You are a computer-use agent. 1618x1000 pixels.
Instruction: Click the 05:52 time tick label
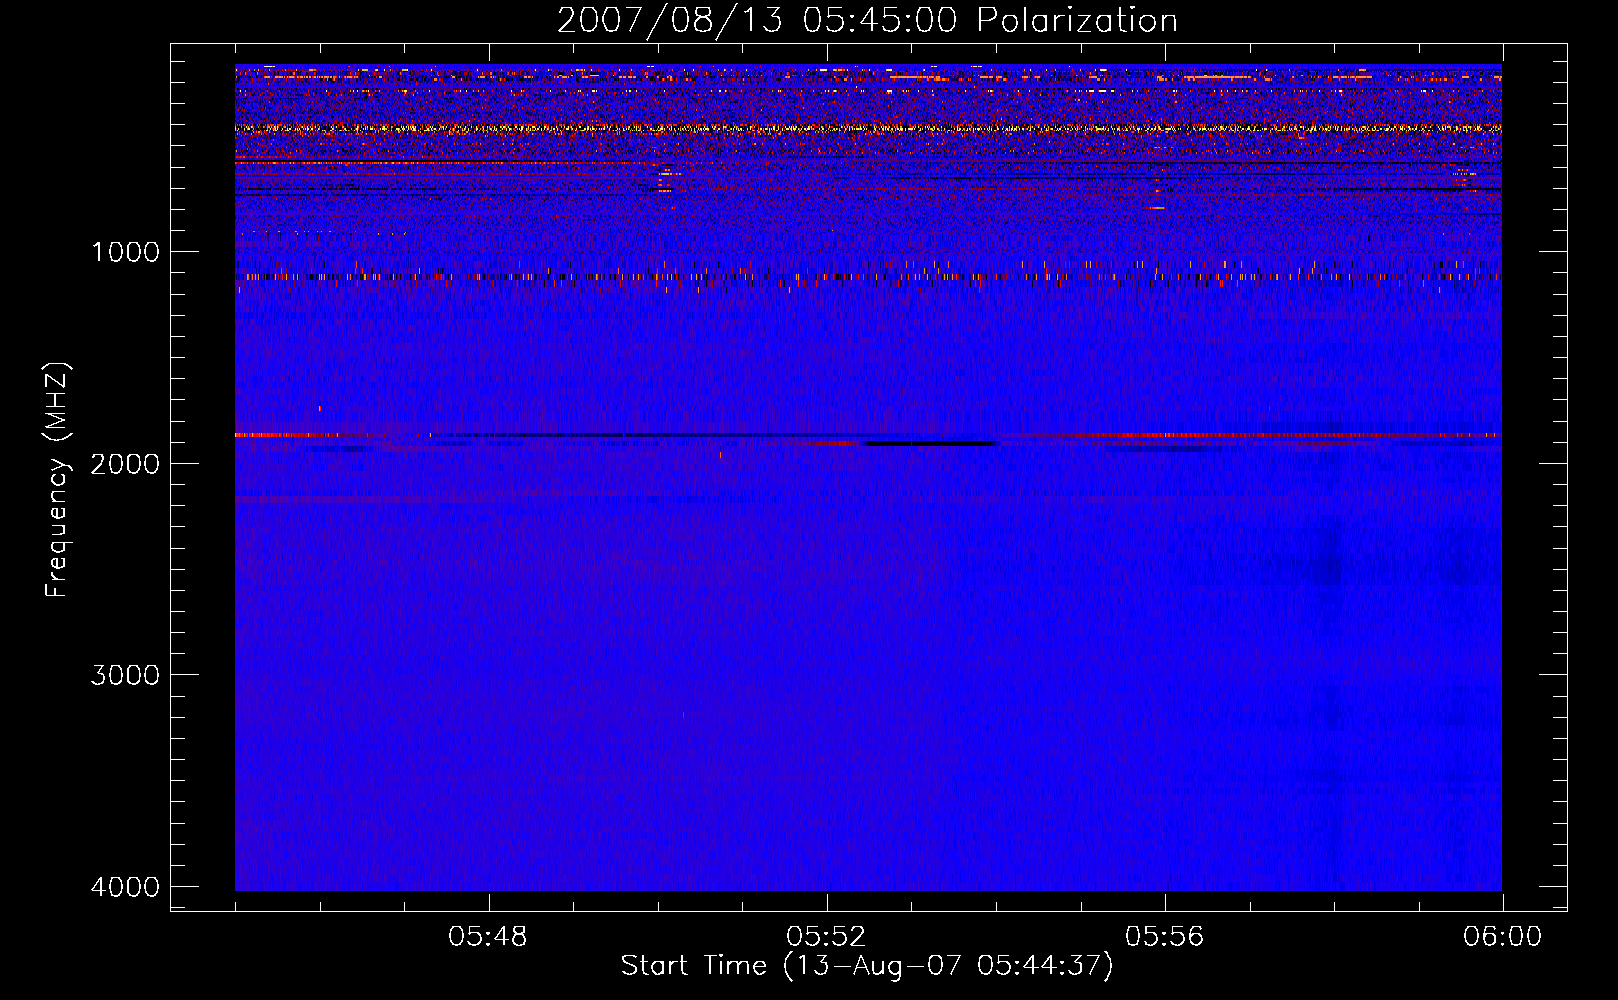tap(826, 937)
